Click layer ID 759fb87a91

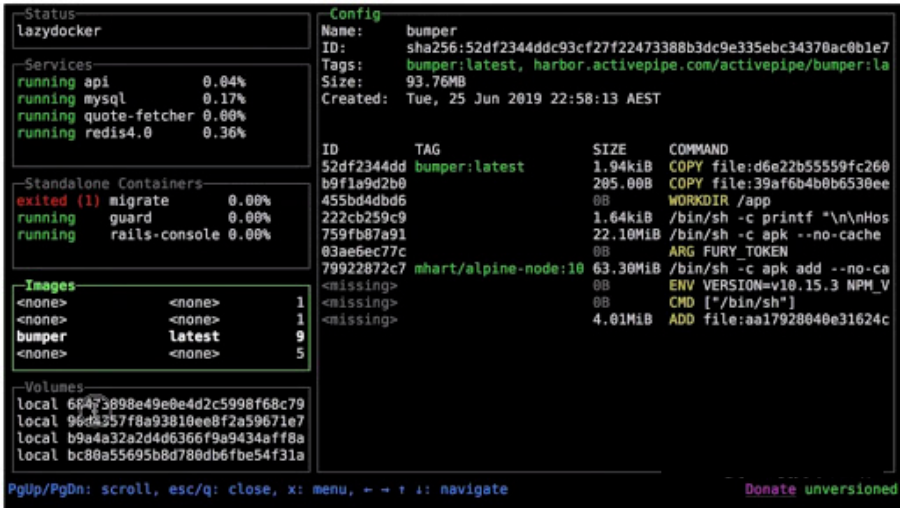(x=364, y=235)
